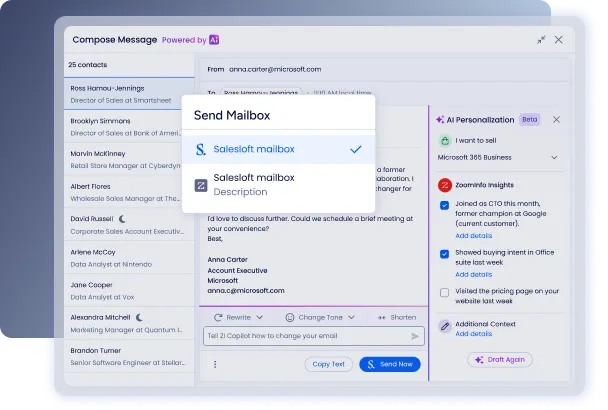
Task: Click the Salesloft S logo in mailbox list
Action: [200, 149]
